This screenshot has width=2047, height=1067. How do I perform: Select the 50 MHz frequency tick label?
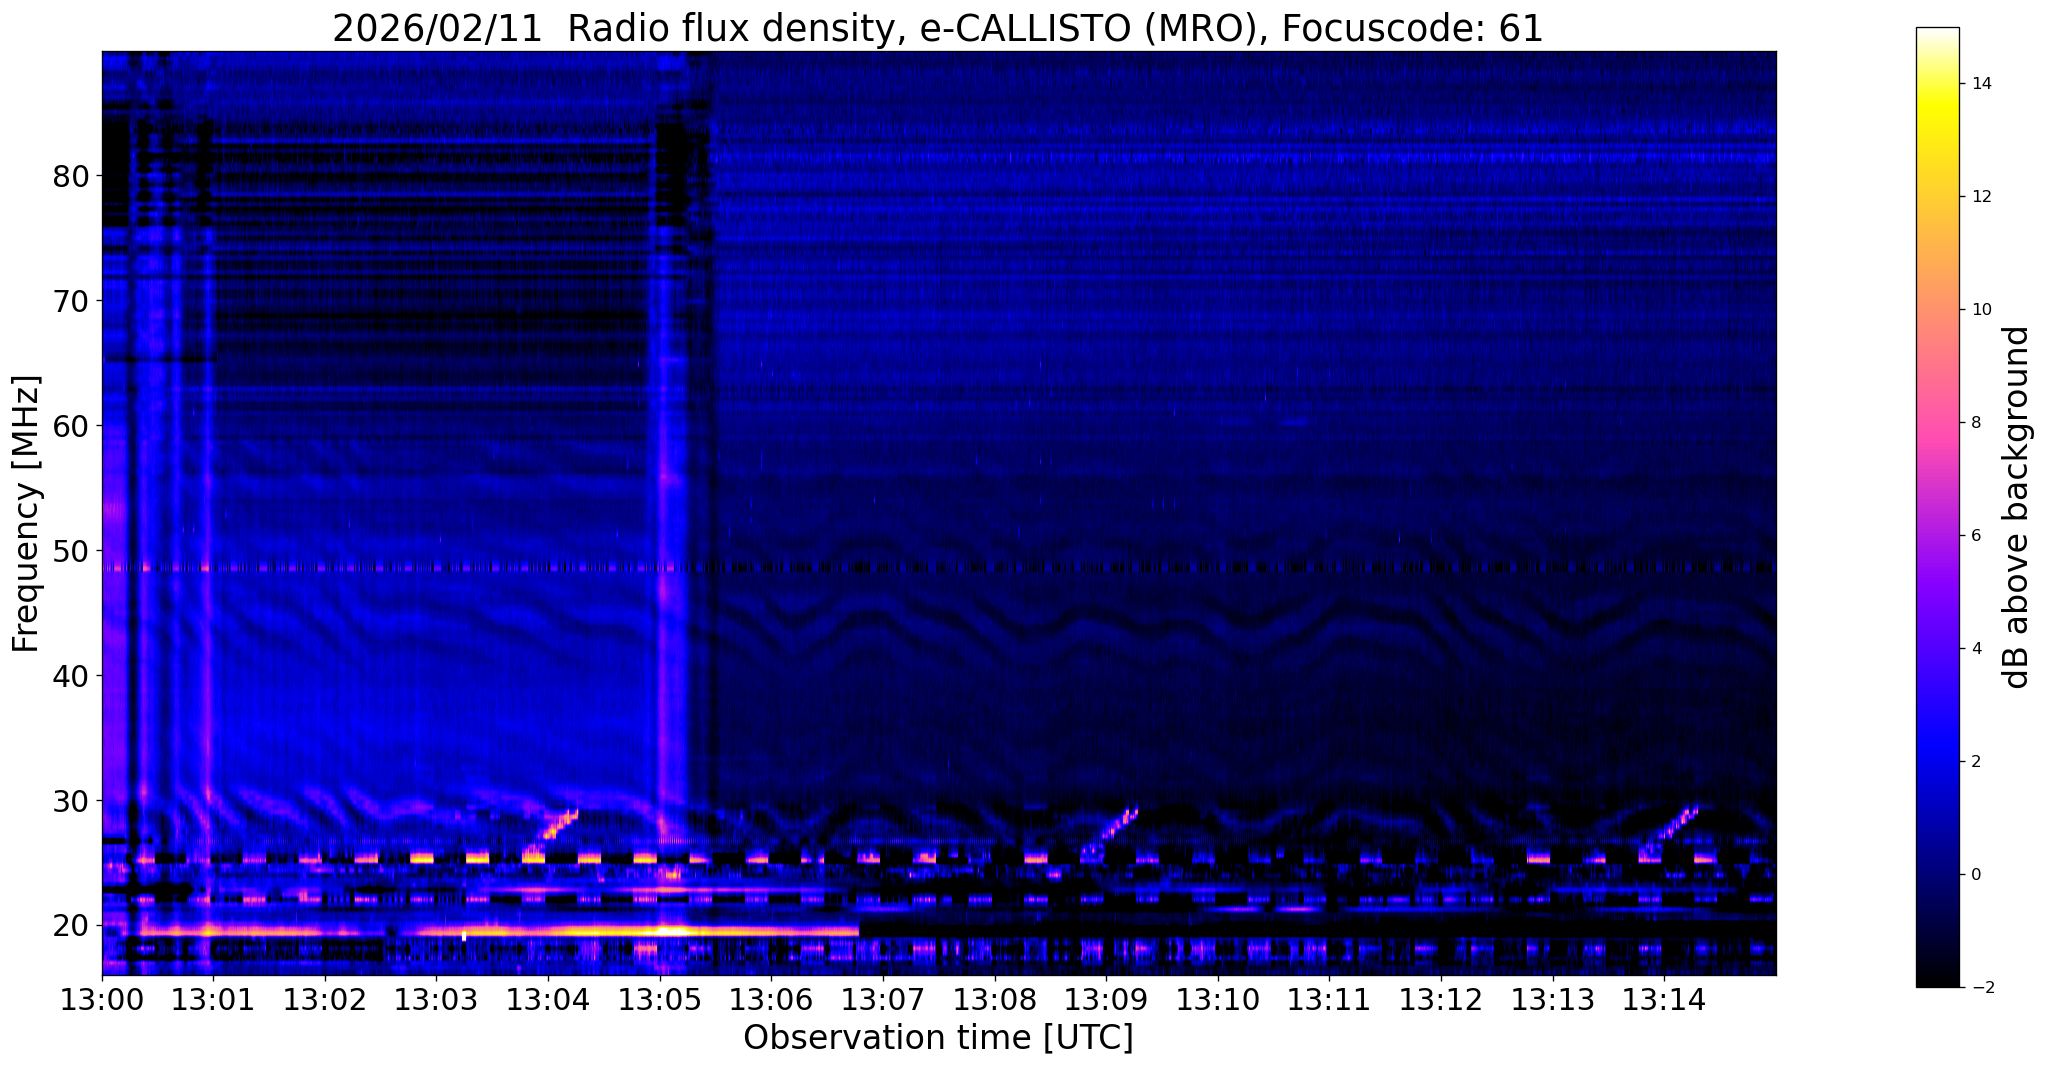coord(71,551)
